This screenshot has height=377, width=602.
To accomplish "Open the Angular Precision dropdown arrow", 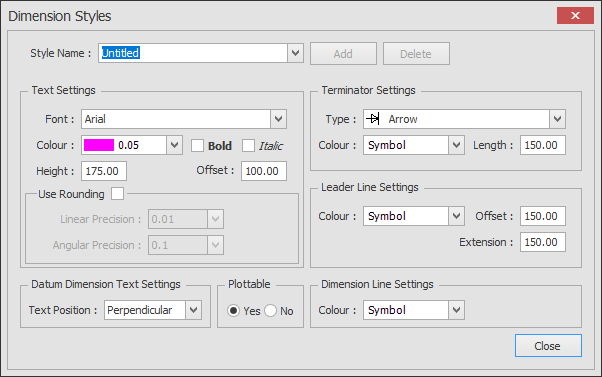I will 215,245.
